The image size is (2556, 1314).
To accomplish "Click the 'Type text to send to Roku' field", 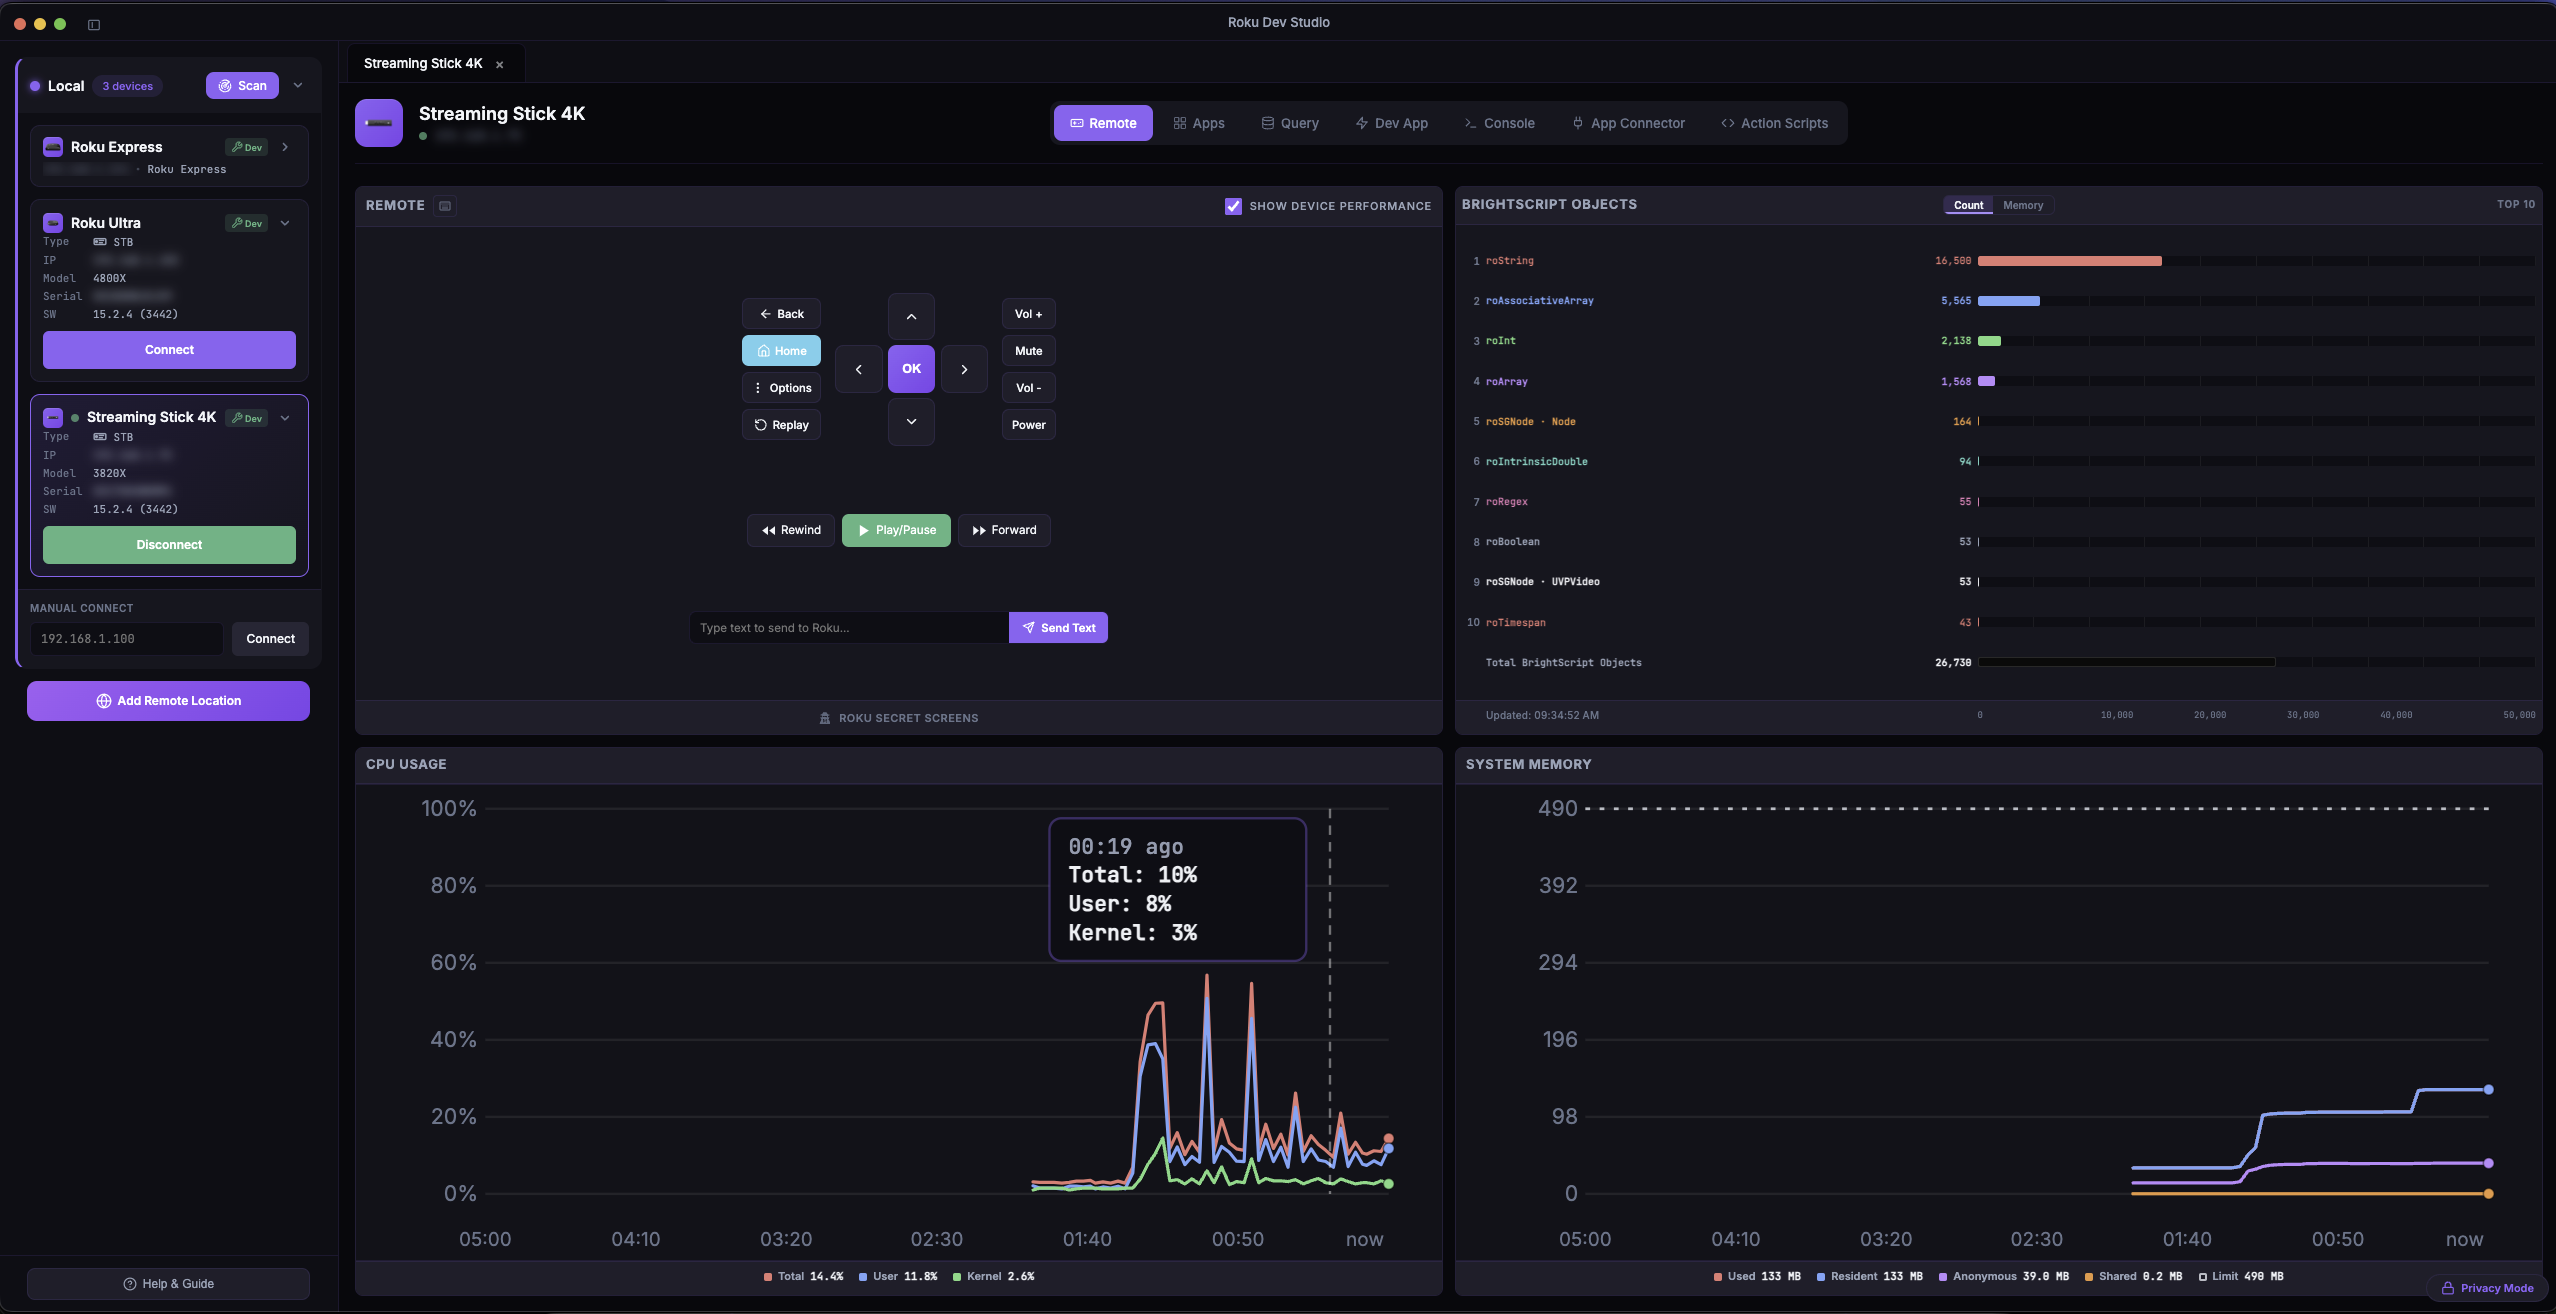I will (x=849, y=628).
